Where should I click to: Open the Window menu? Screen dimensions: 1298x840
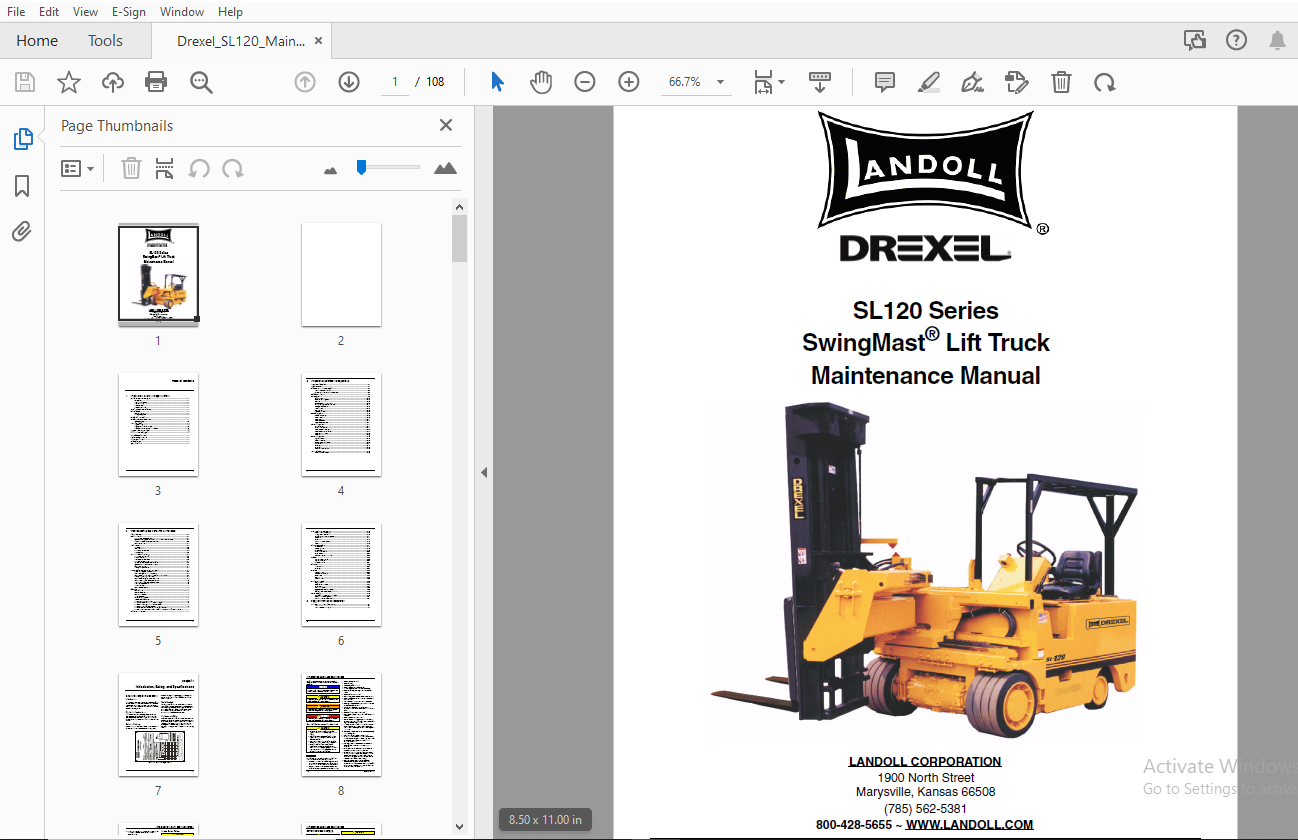tap(182, 12)
